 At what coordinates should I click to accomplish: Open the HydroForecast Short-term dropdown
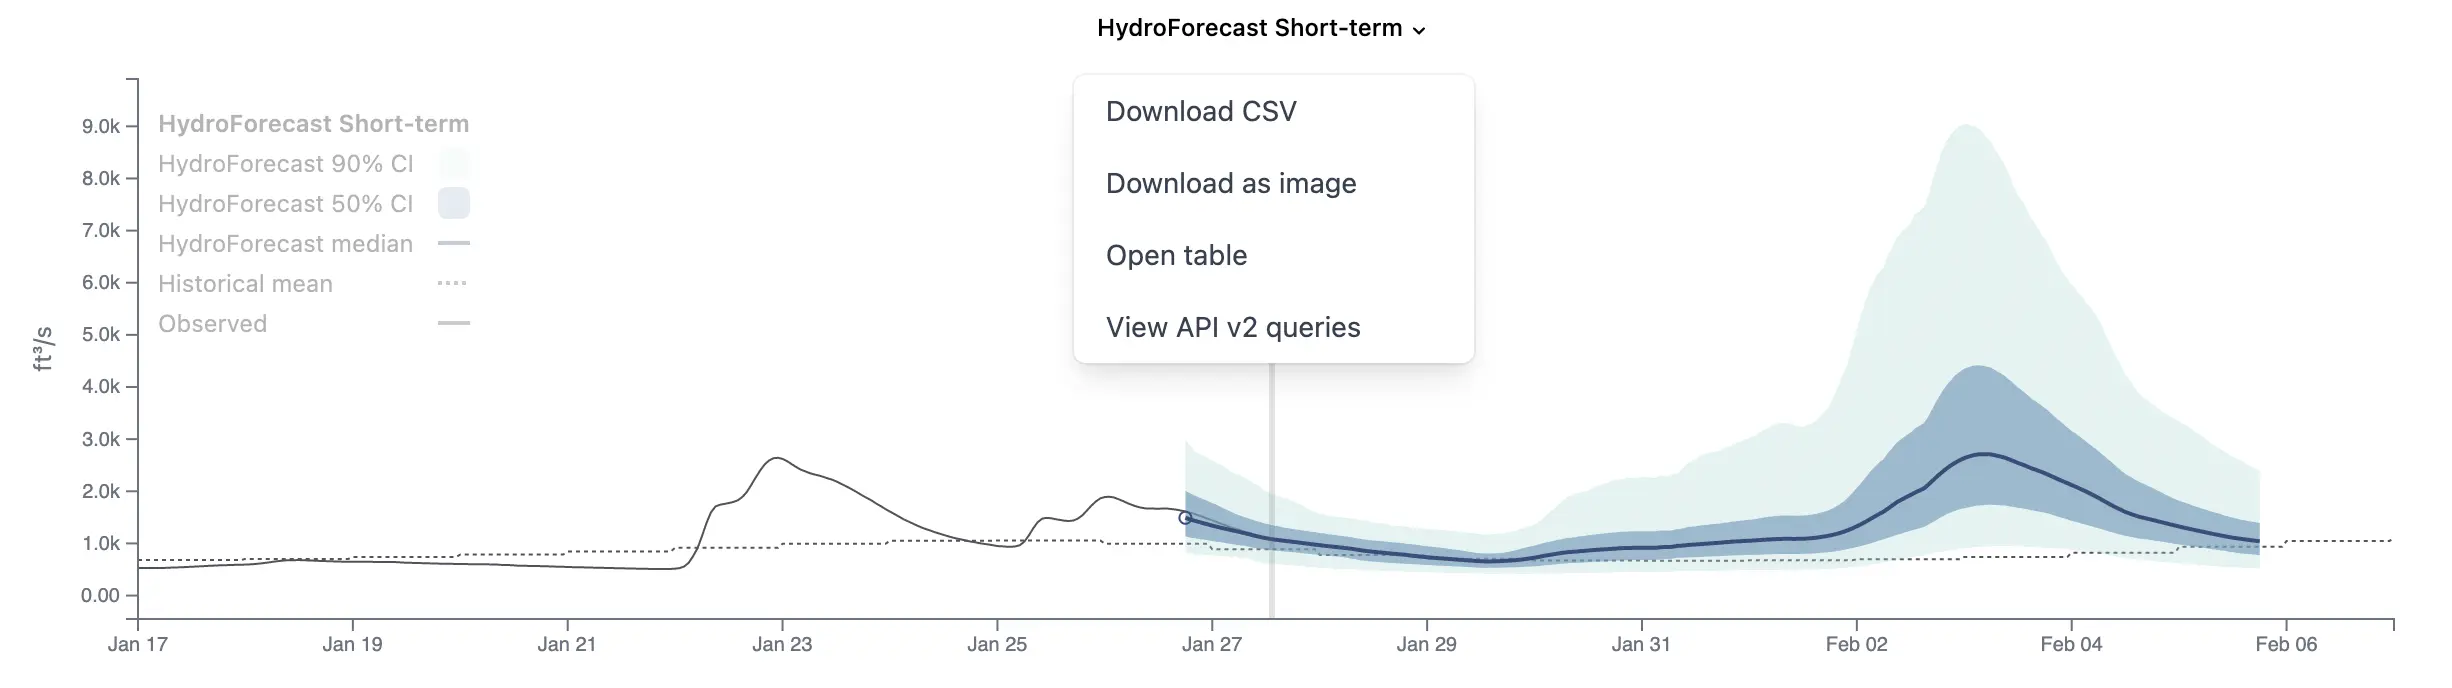[1260, 28]
